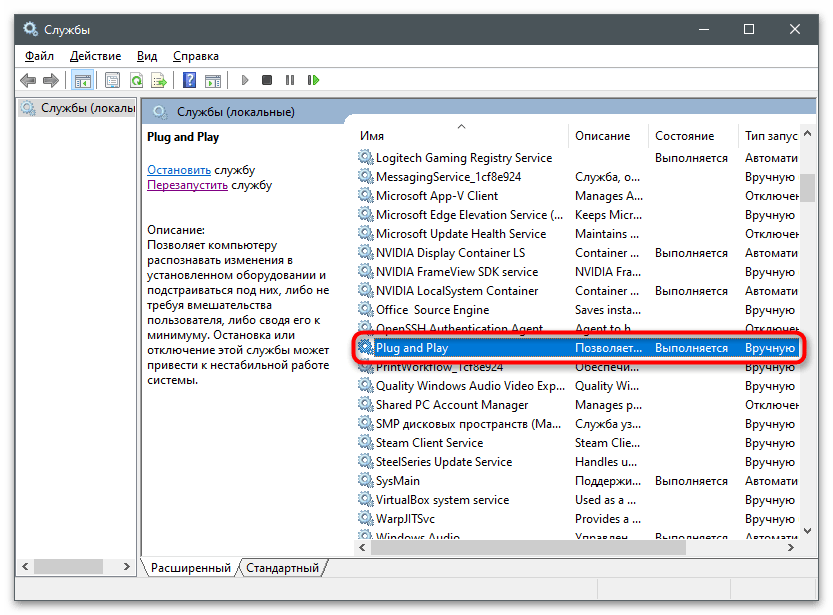The height and width of the screenshot is (615, 833).
Task: Sort by the Состояние column header
Action: click(x=685, y=135)
